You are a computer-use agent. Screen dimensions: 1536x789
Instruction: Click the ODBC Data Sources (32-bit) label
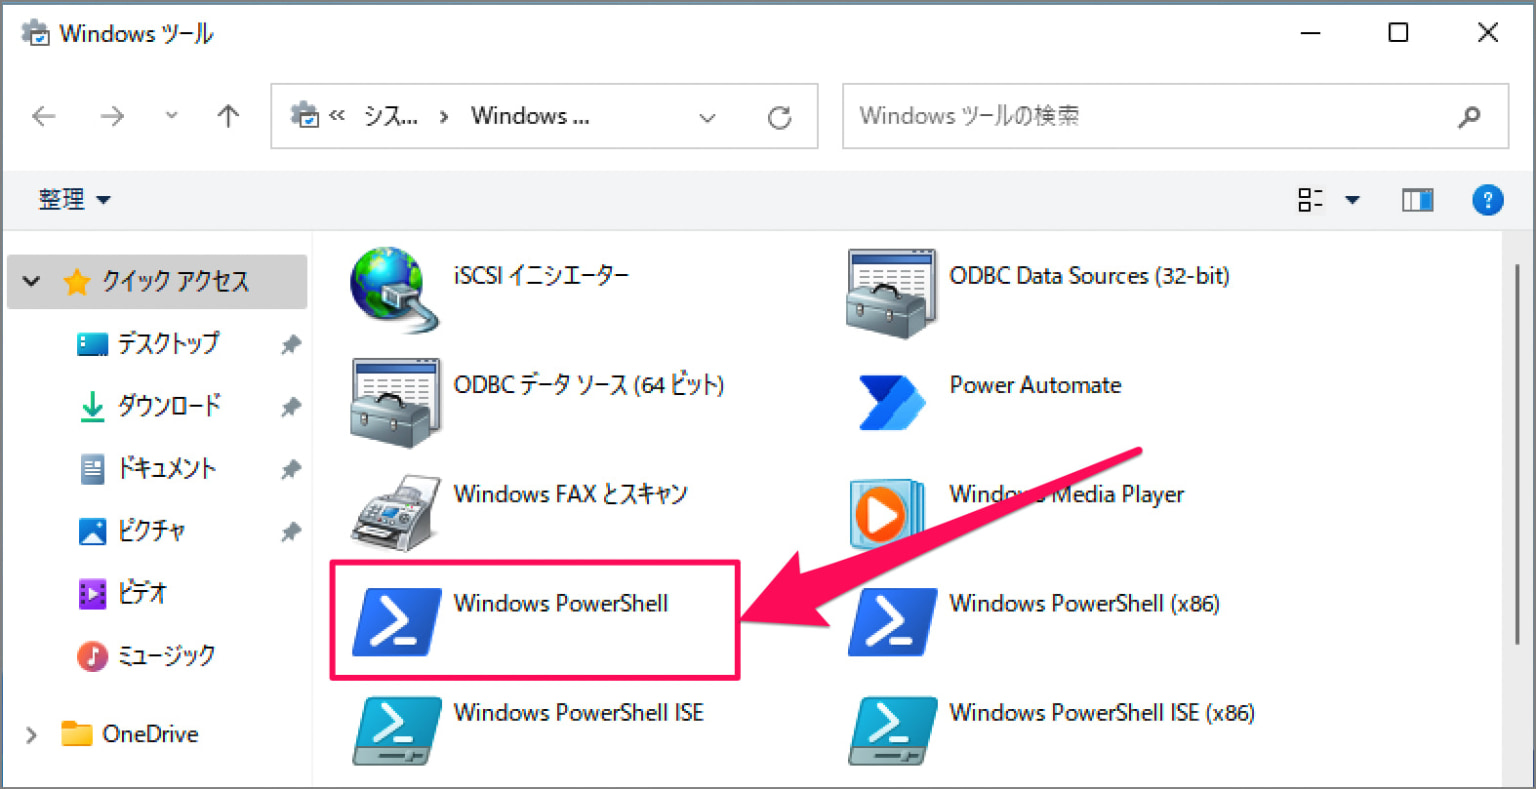[x=1089, y=276]
